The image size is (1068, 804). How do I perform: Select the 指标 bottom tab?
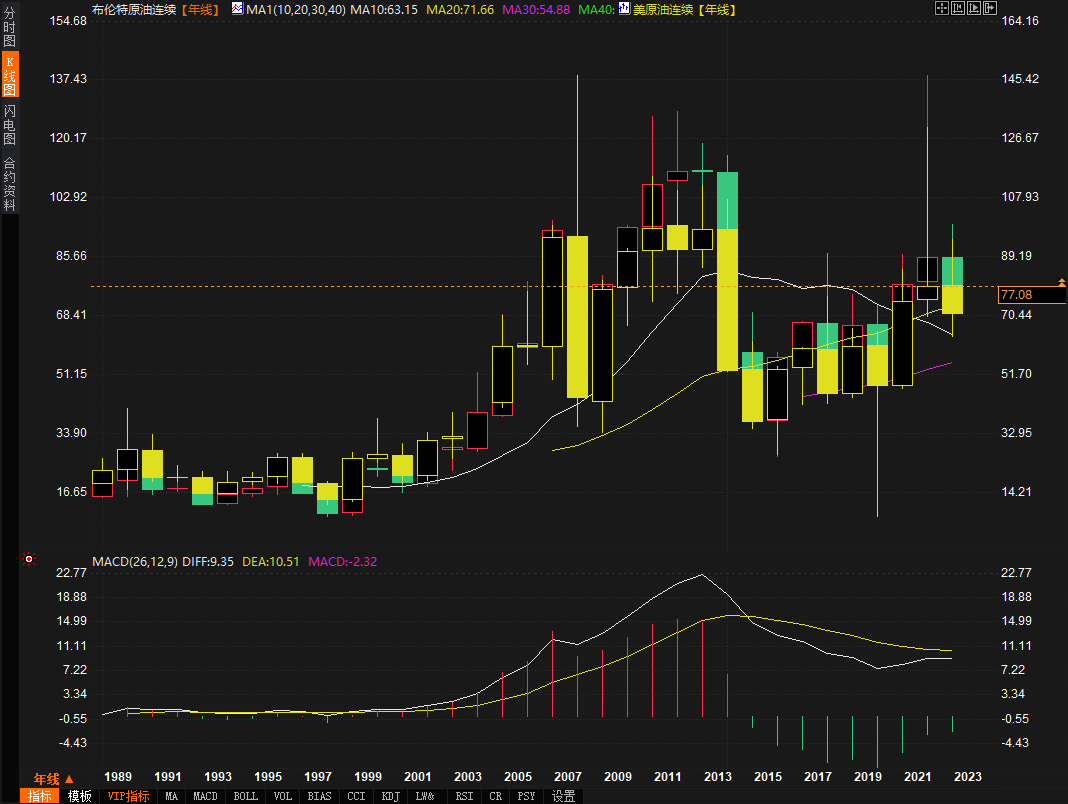40,796
